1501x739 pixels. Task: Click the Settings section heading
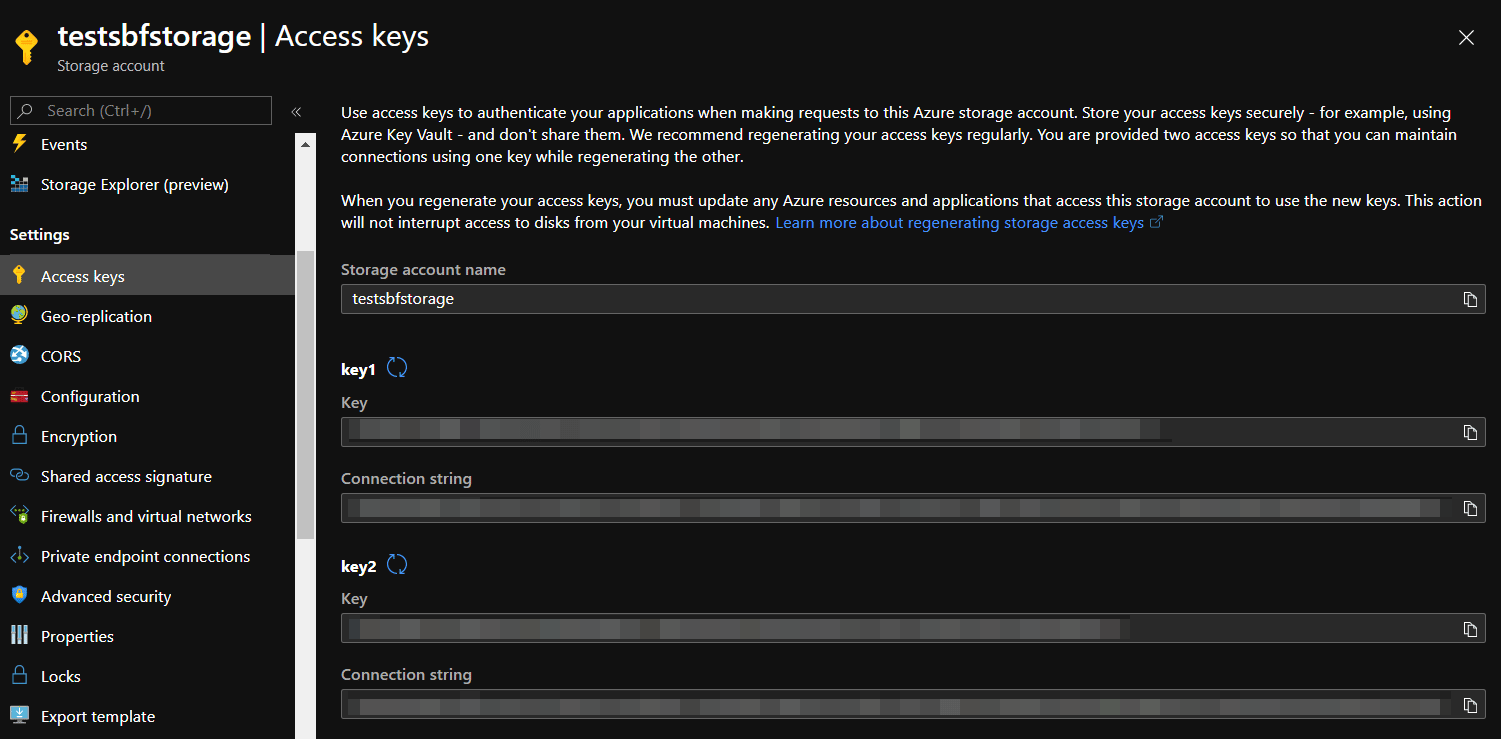coord(40,234)
